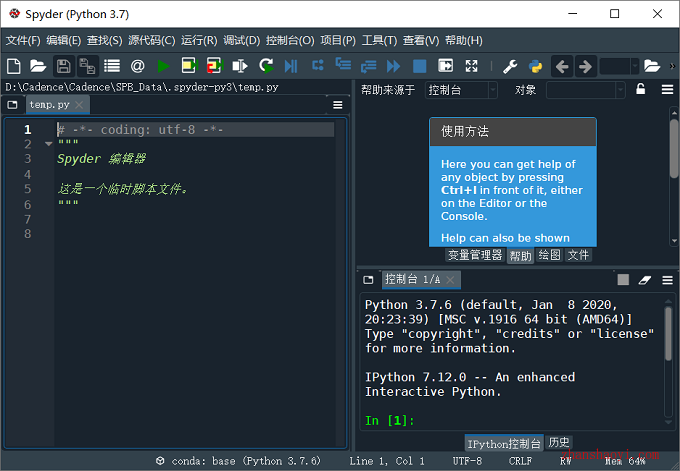Continue execution double-arrow icon

(x=393, y=66)
